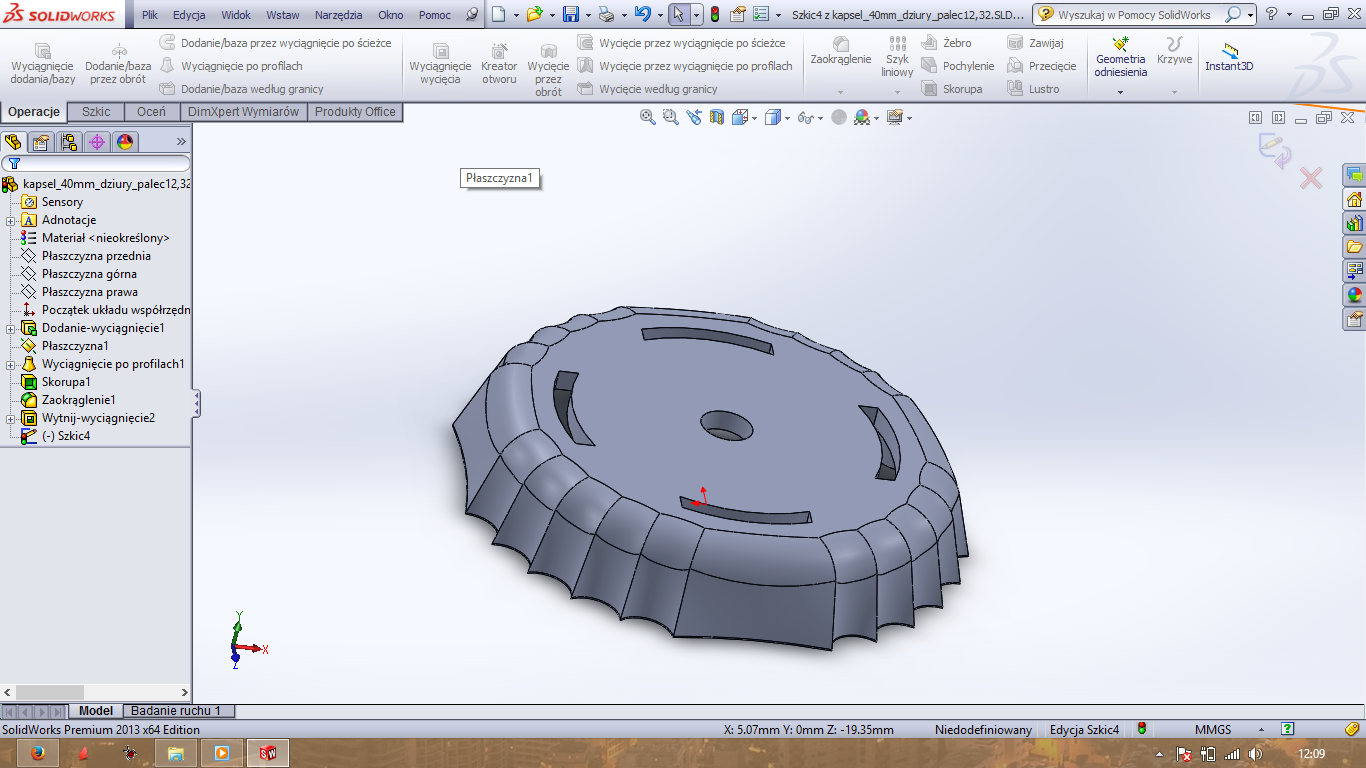
Task: Click the Section View icon
Action: 716,117
